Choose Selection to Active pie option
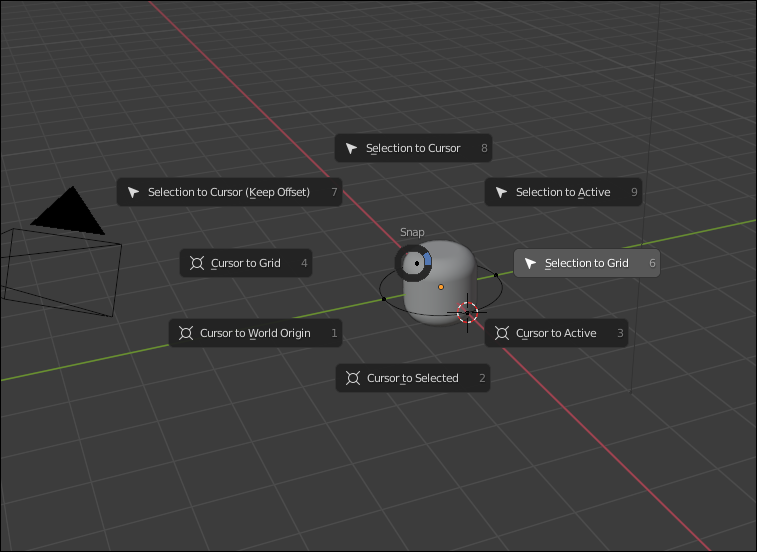757x552 pixels. point(563,192)
